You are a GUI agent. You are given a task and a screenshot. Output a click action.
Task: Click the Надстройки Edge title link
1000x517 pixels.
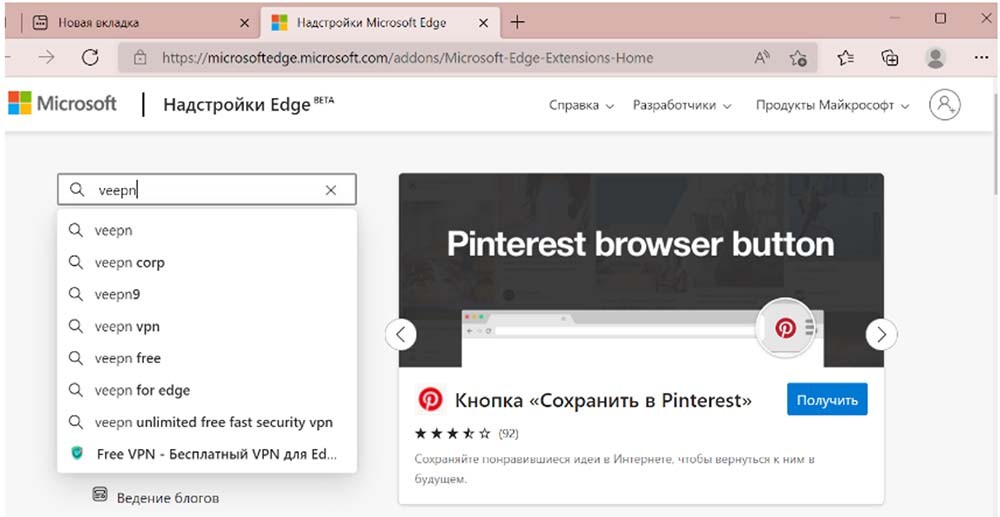pyautogui.click(x=248, y=104)
